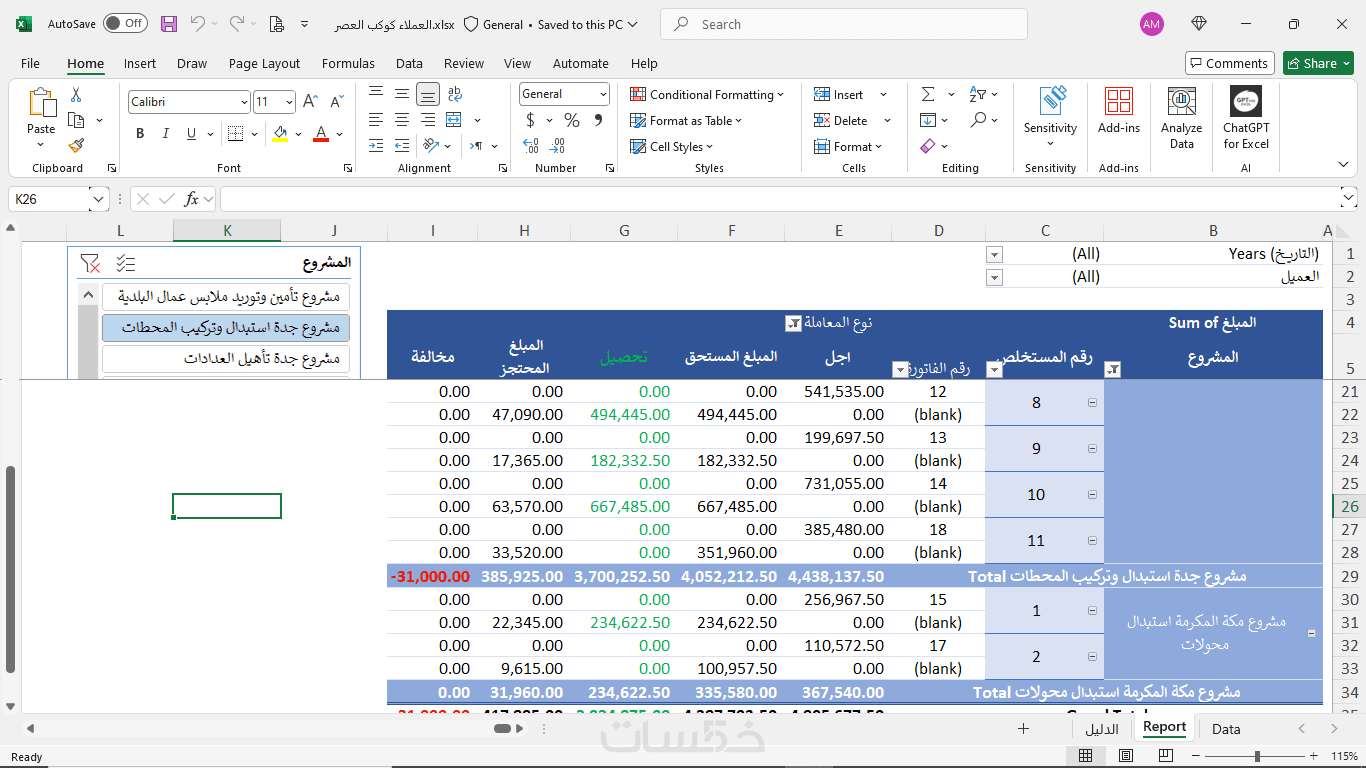Click the Borders icon

(234, 133)
